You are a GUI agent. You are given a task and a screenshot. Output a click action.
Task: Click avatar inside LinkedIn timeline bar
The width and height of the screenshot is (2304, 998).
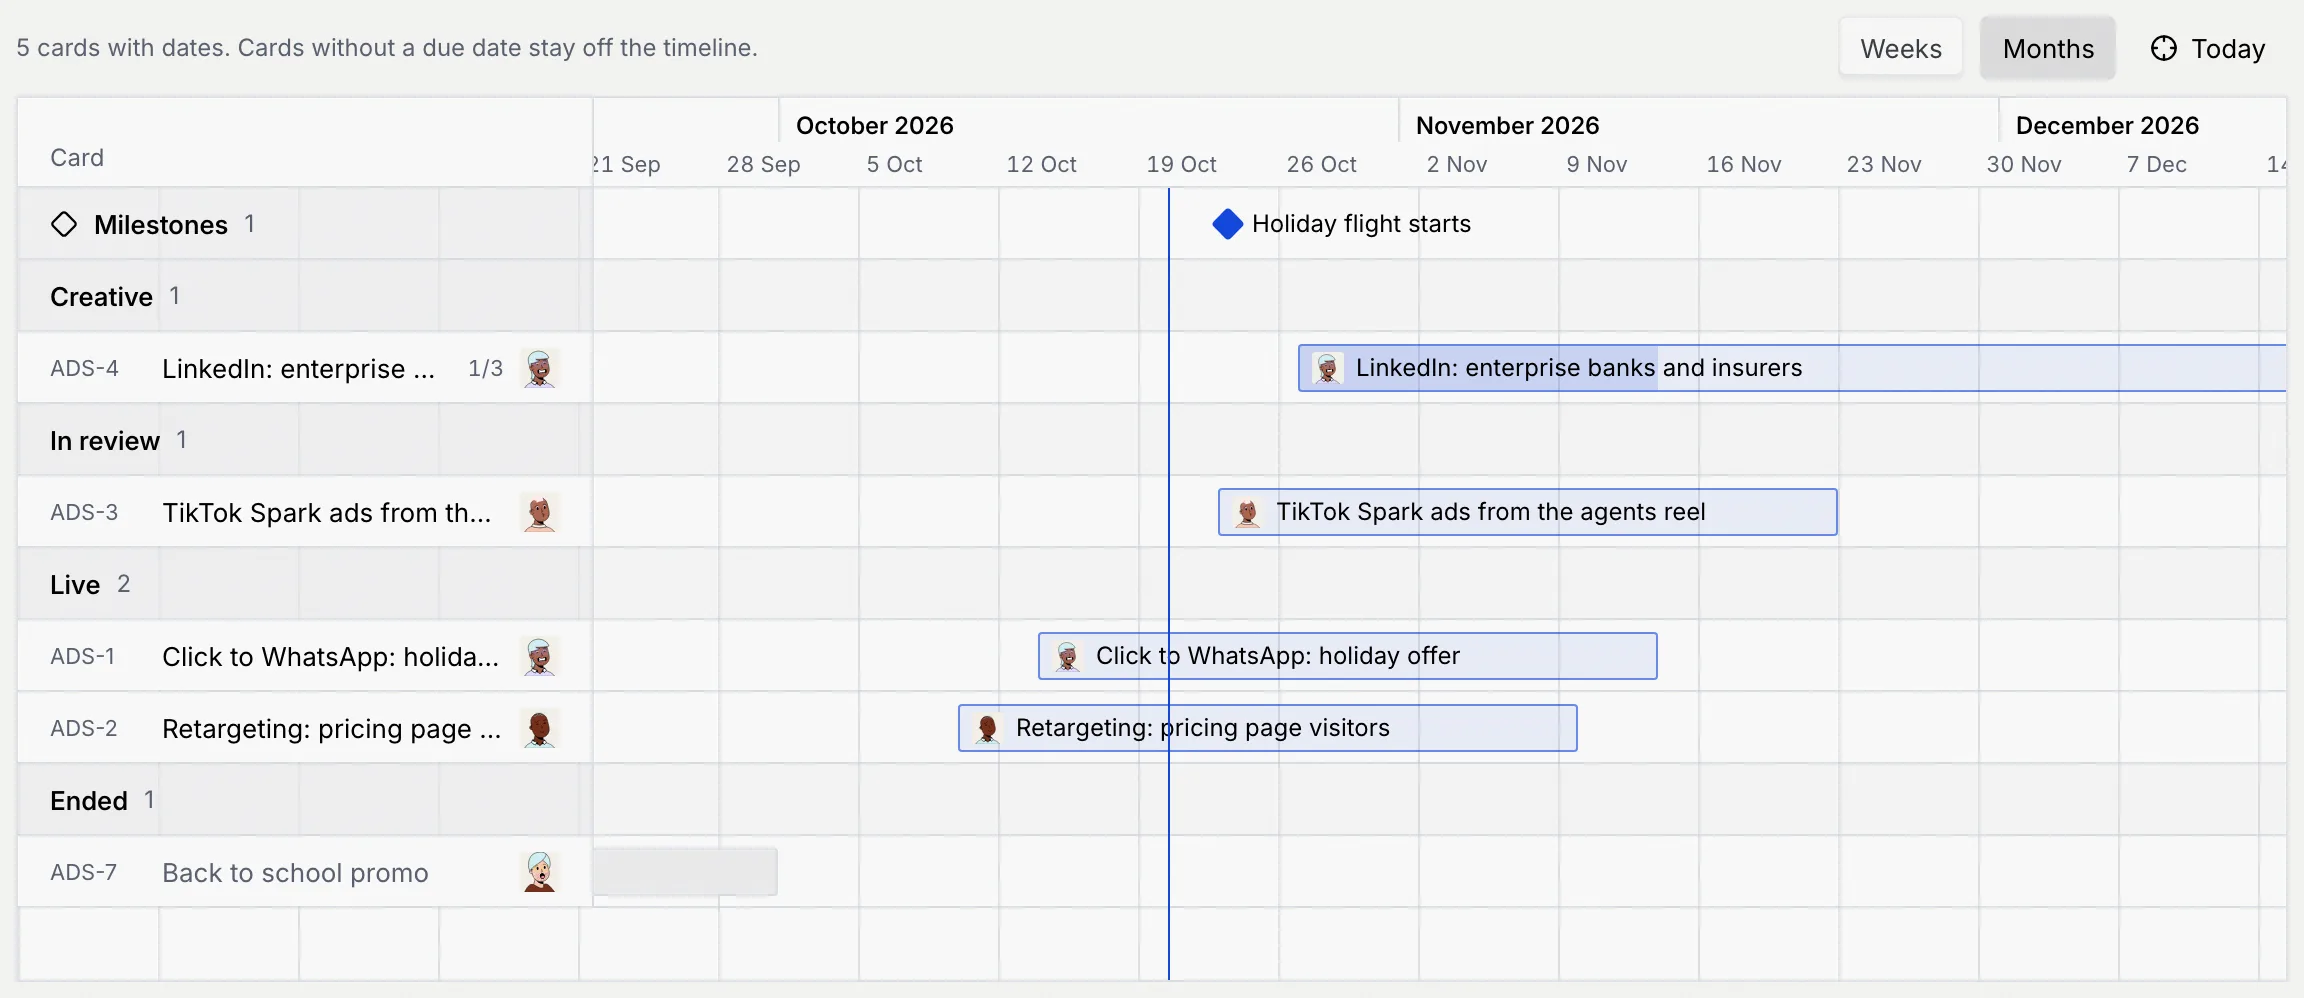pyautogui.click(x=1328, y=368)
